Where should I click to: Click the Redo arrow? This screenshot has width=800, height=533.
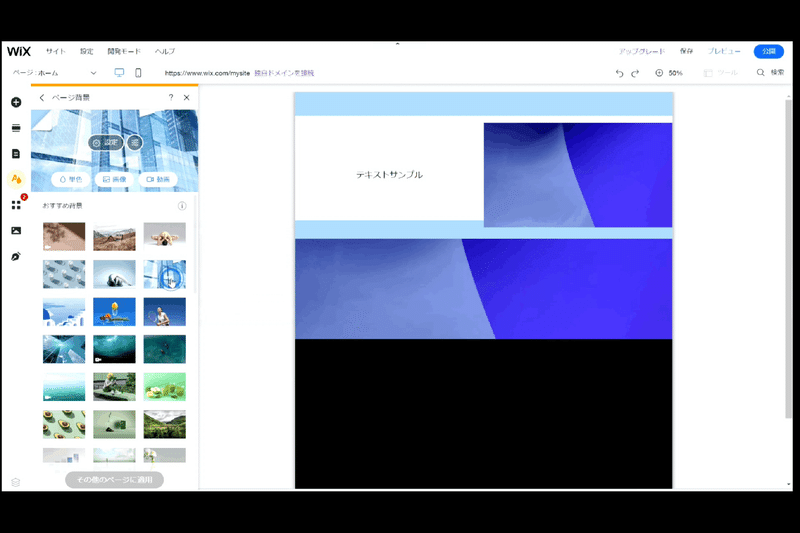[635, 73]
